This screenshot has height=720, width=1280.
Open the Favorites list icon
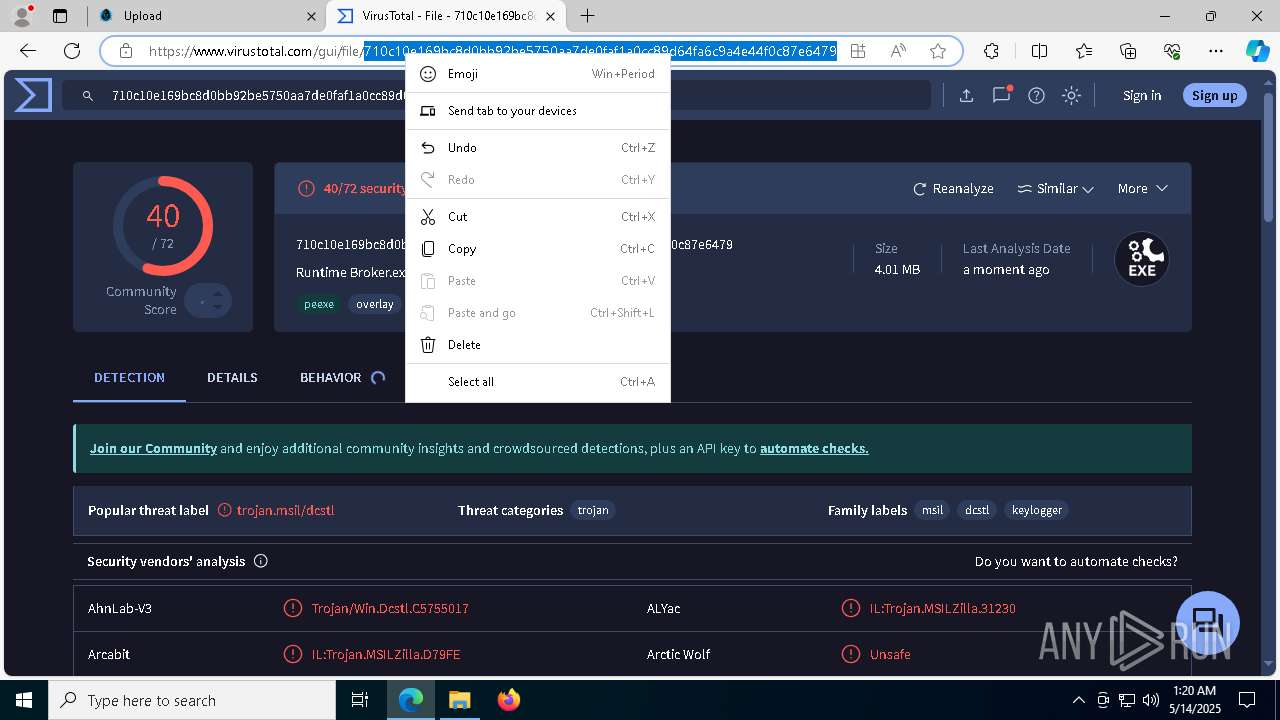pos(1084,51)
